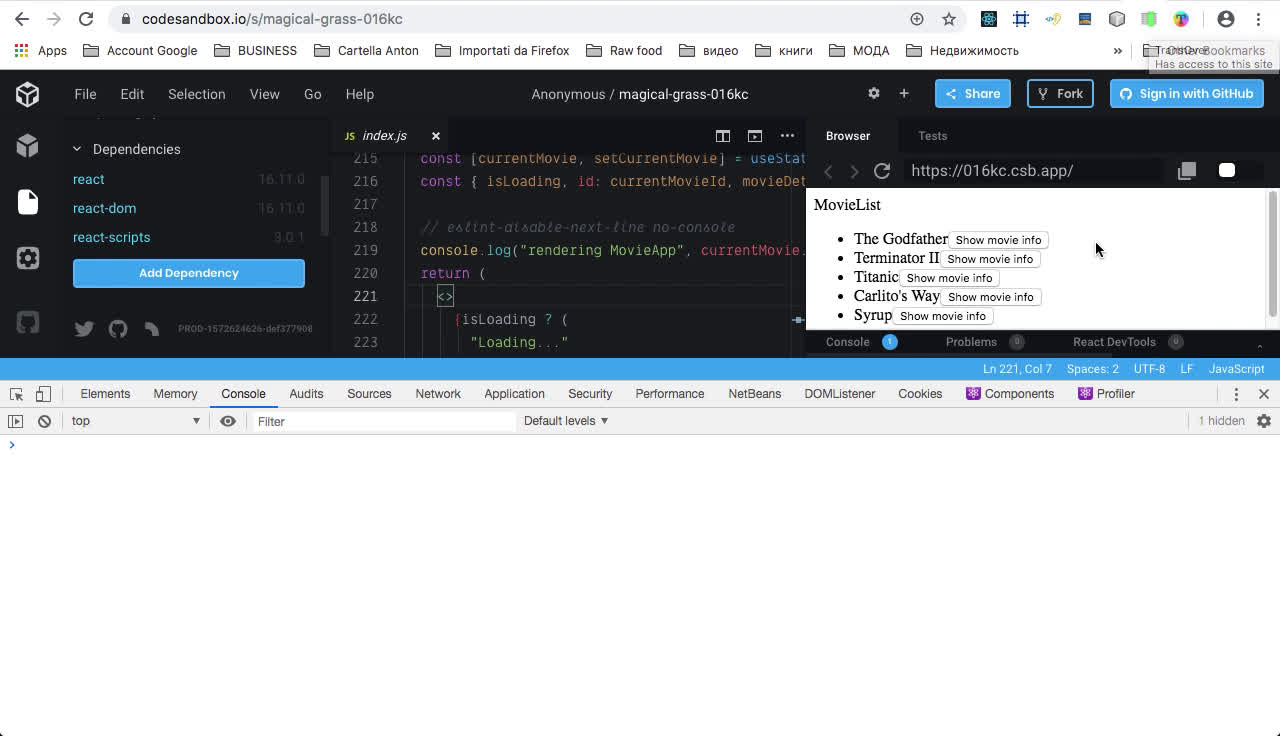Toggle live expression eye icon in console
1280x736 pixels.
pyautogui.click(x=228, y=421)
